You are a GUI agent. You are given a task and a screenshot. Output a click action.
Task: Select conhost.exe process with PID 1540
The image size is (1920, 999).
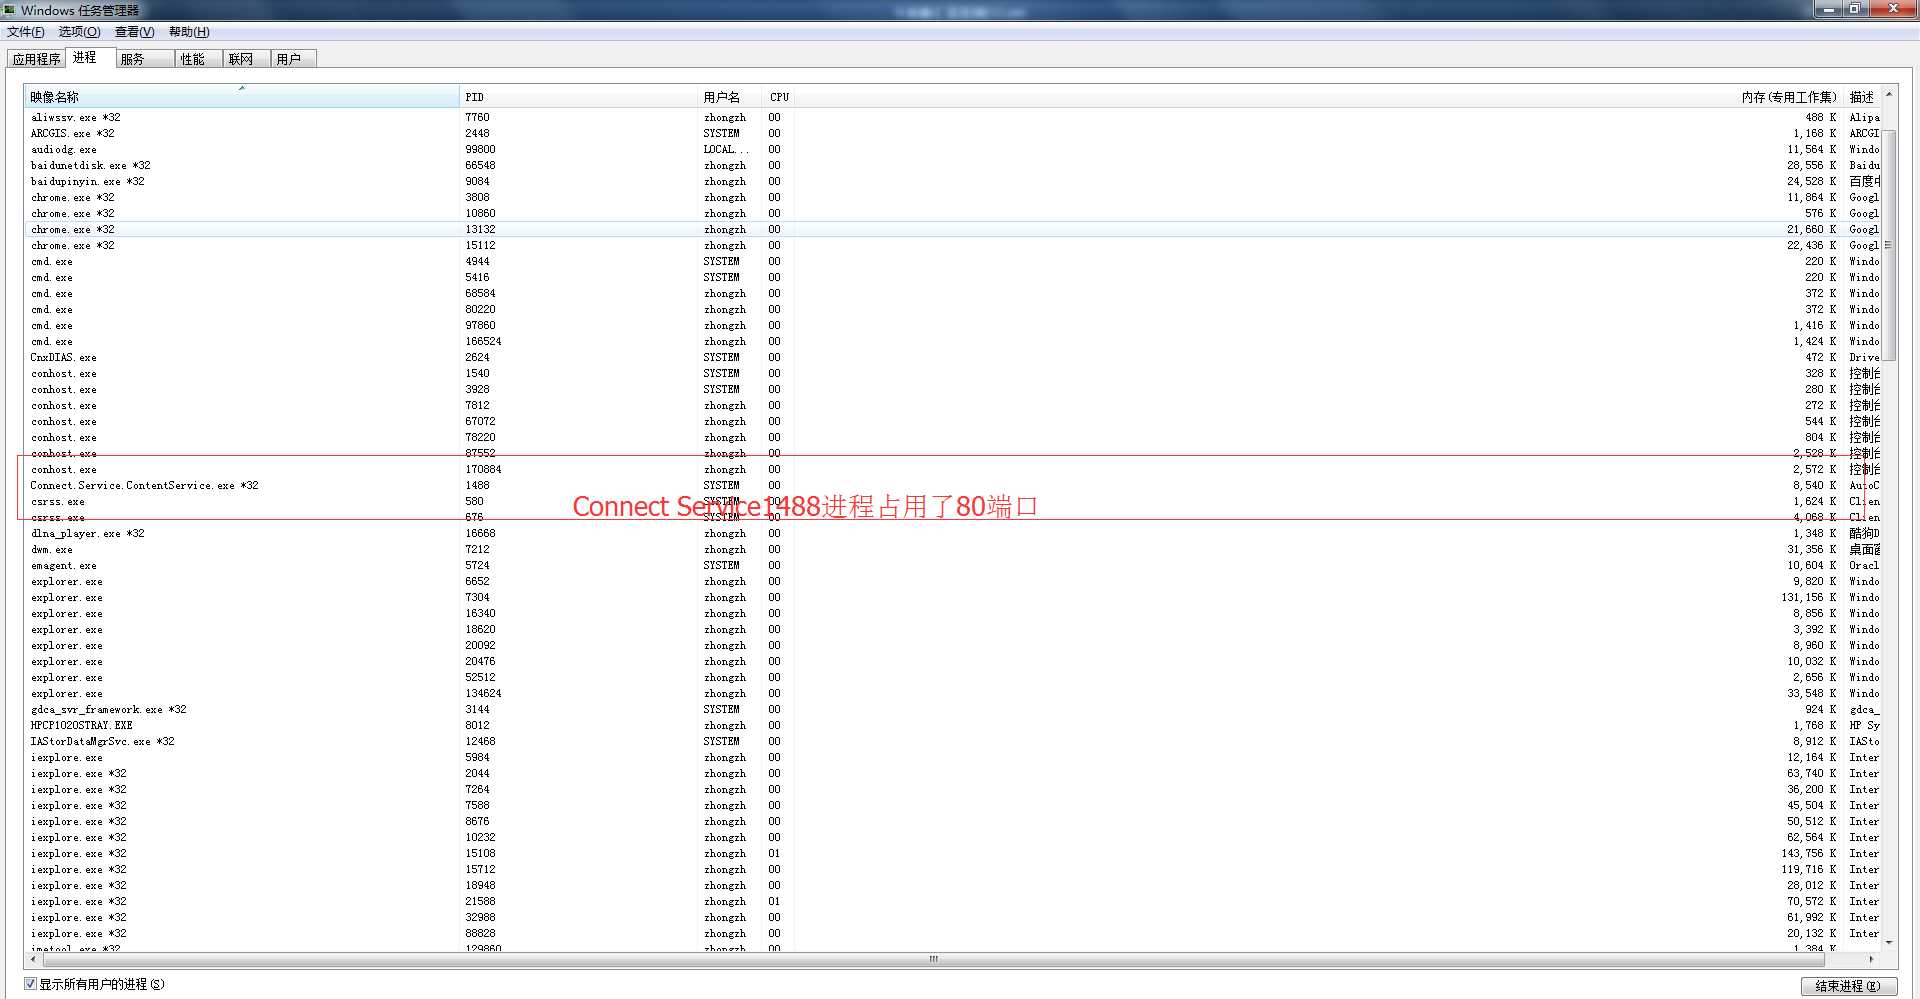(x=953, y=373)
